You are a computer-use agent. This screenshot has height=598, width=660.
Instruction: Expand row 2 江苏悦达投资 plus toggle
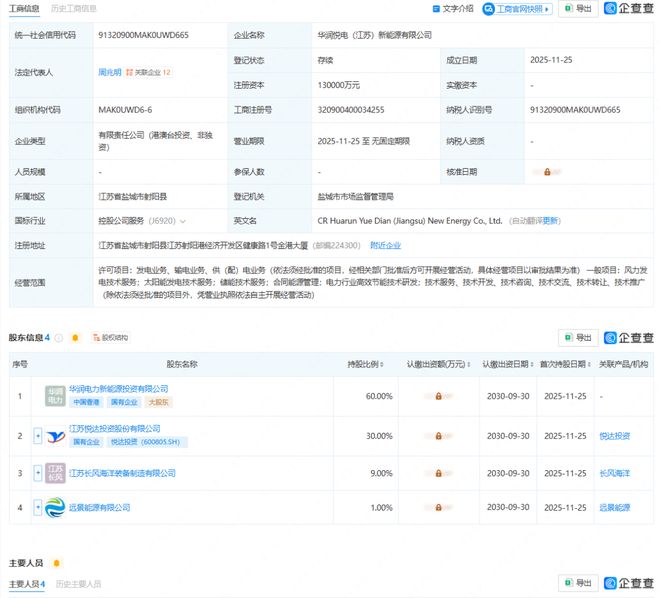click(37, 435)
